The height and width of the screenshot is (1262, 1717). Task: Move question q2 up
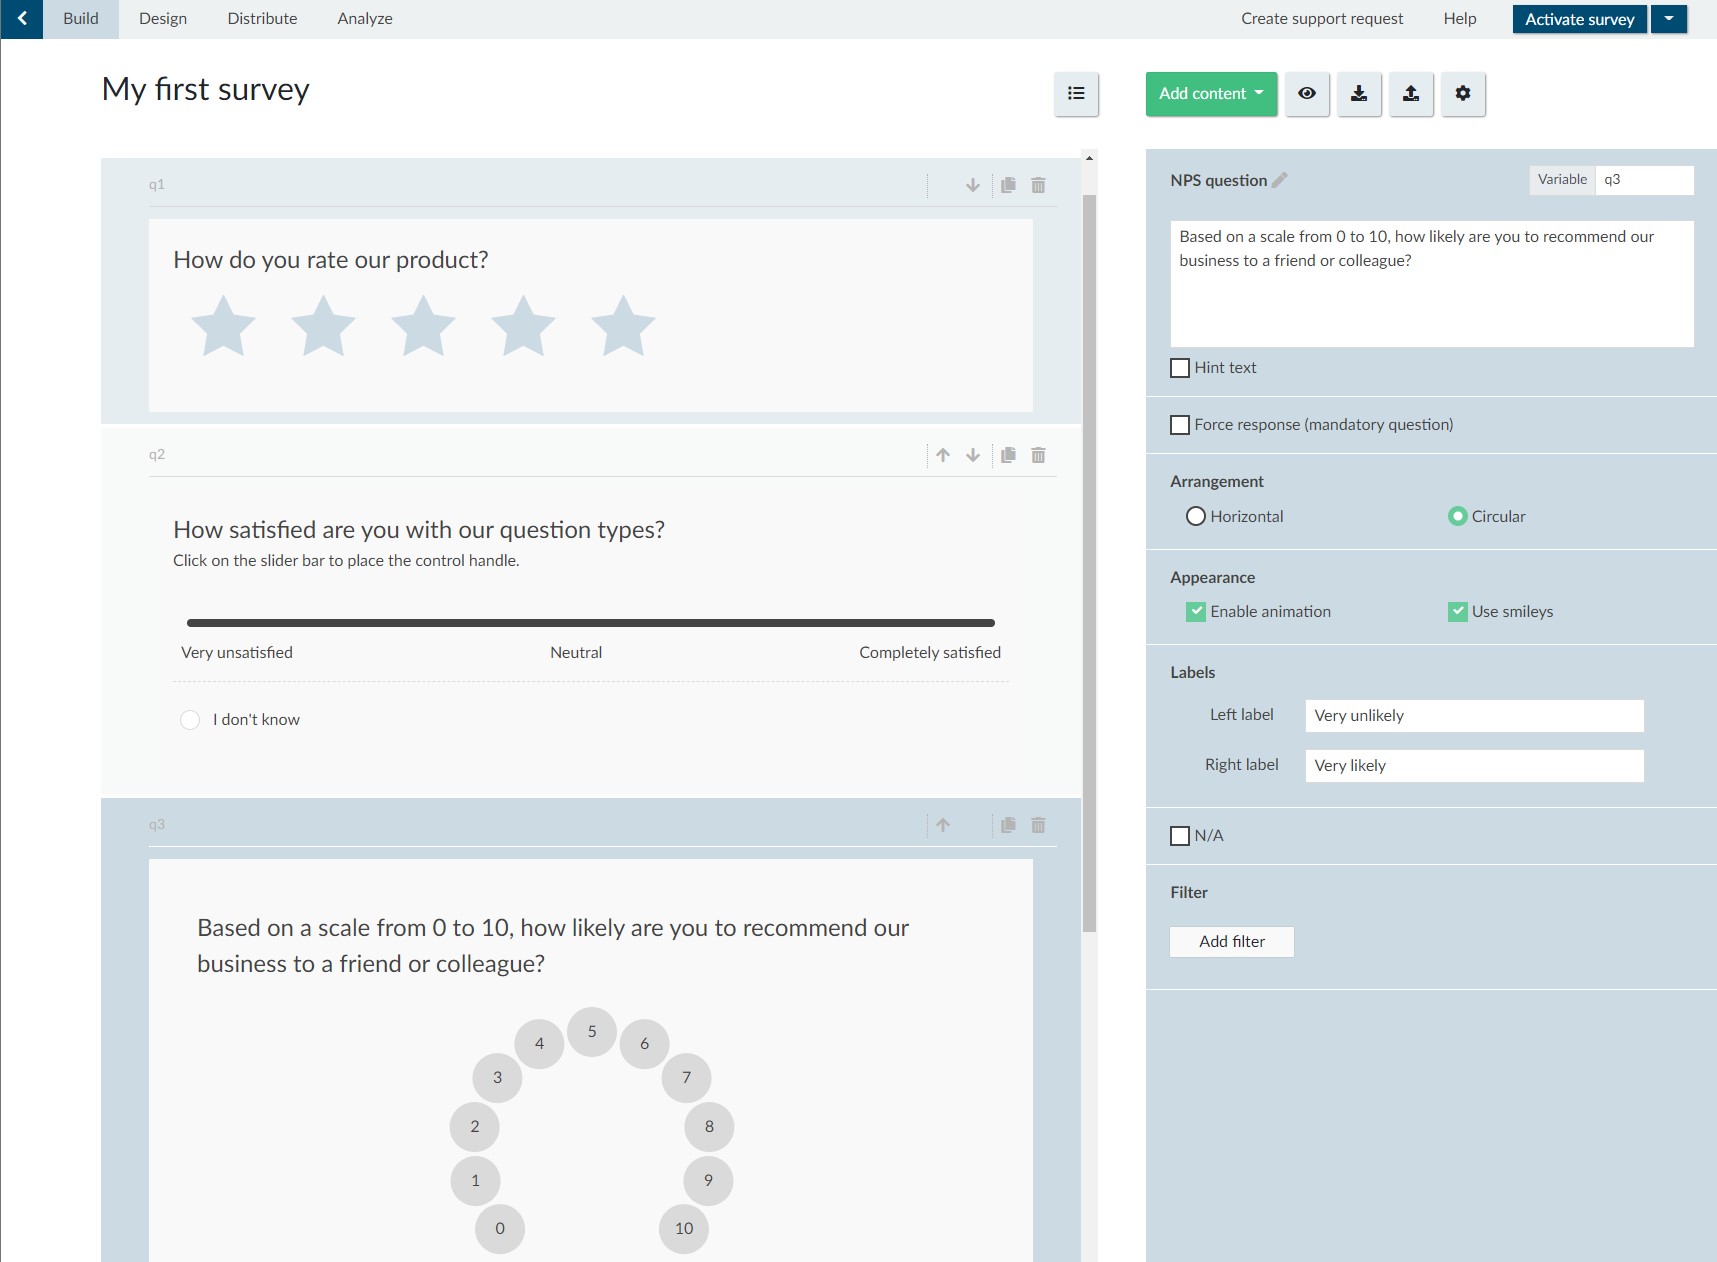[x=943, y=455]
